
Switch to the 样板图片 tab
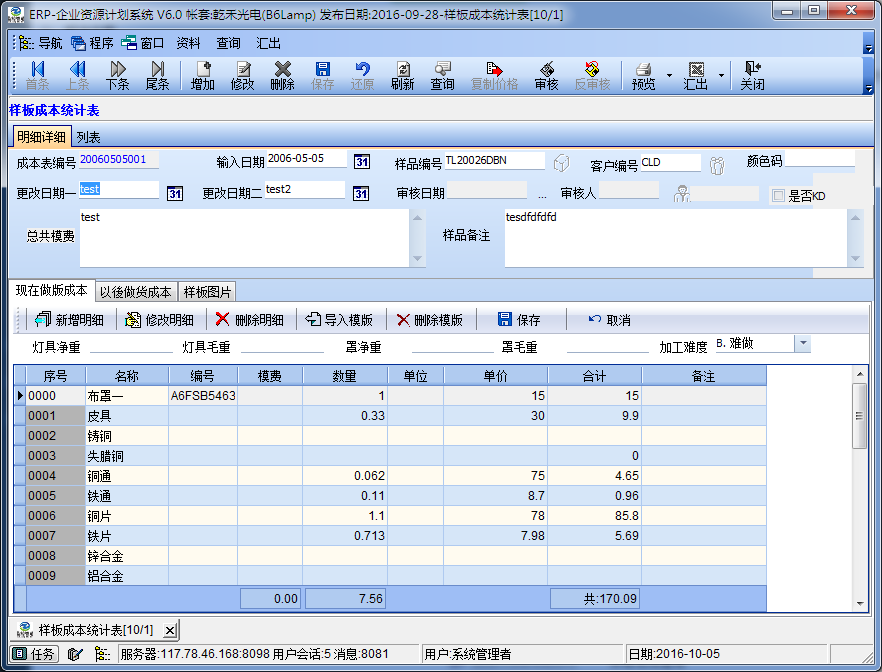(x=207, y=292)
